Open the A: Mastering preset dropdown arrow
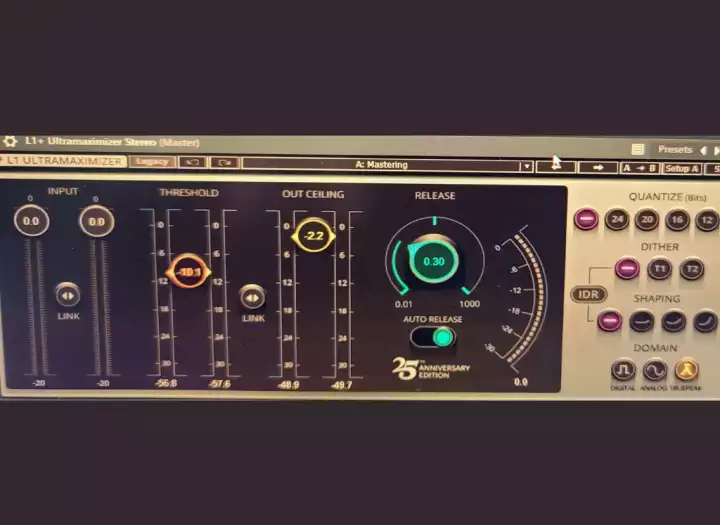720x525 pixels. [526, 166]
